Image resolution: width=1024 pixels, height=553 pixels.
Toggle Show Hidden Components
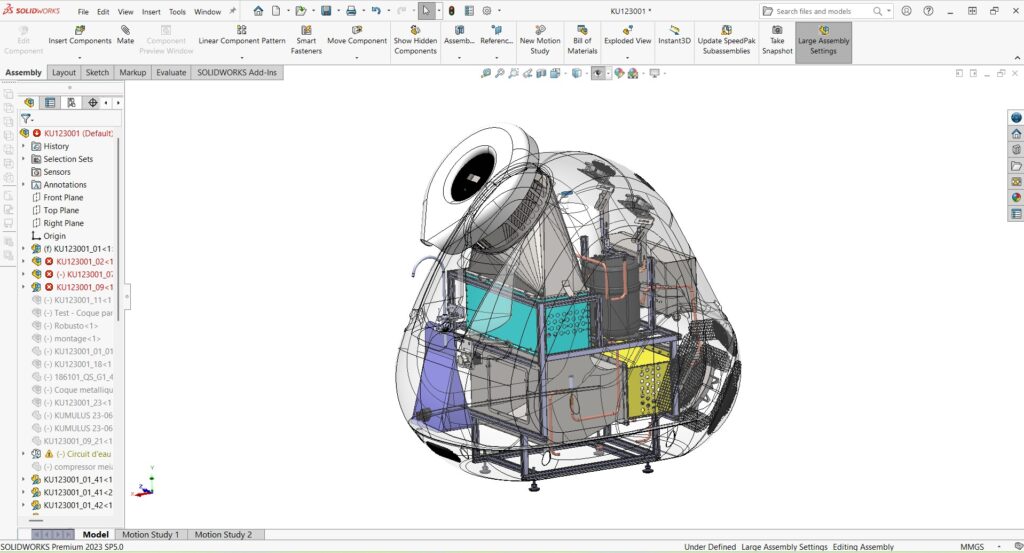point(415,40)
